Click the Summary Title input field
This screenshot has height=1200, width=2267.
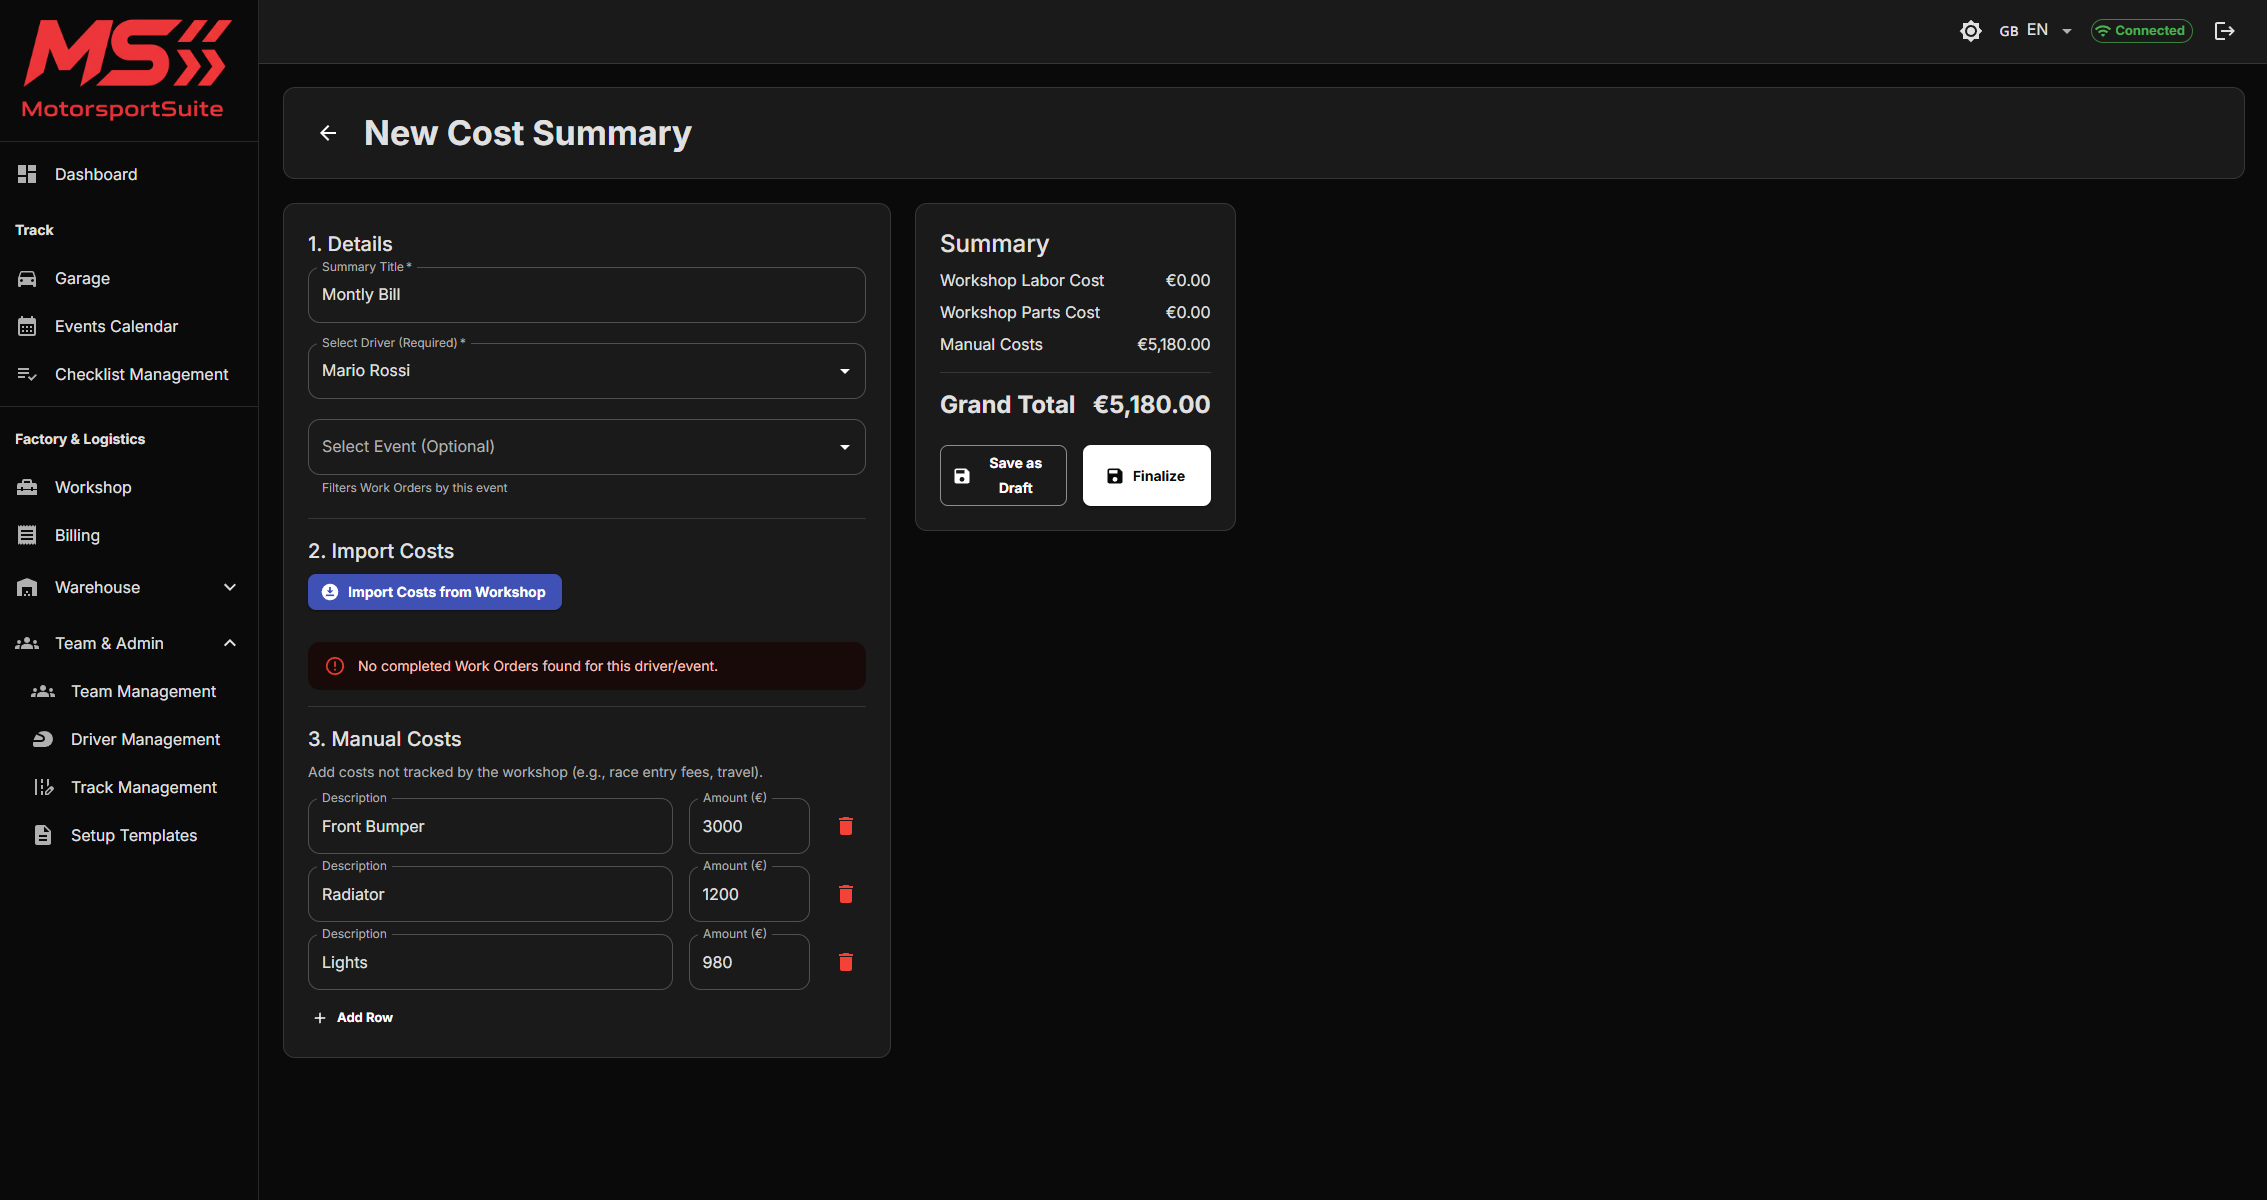(x=586, y=295)
